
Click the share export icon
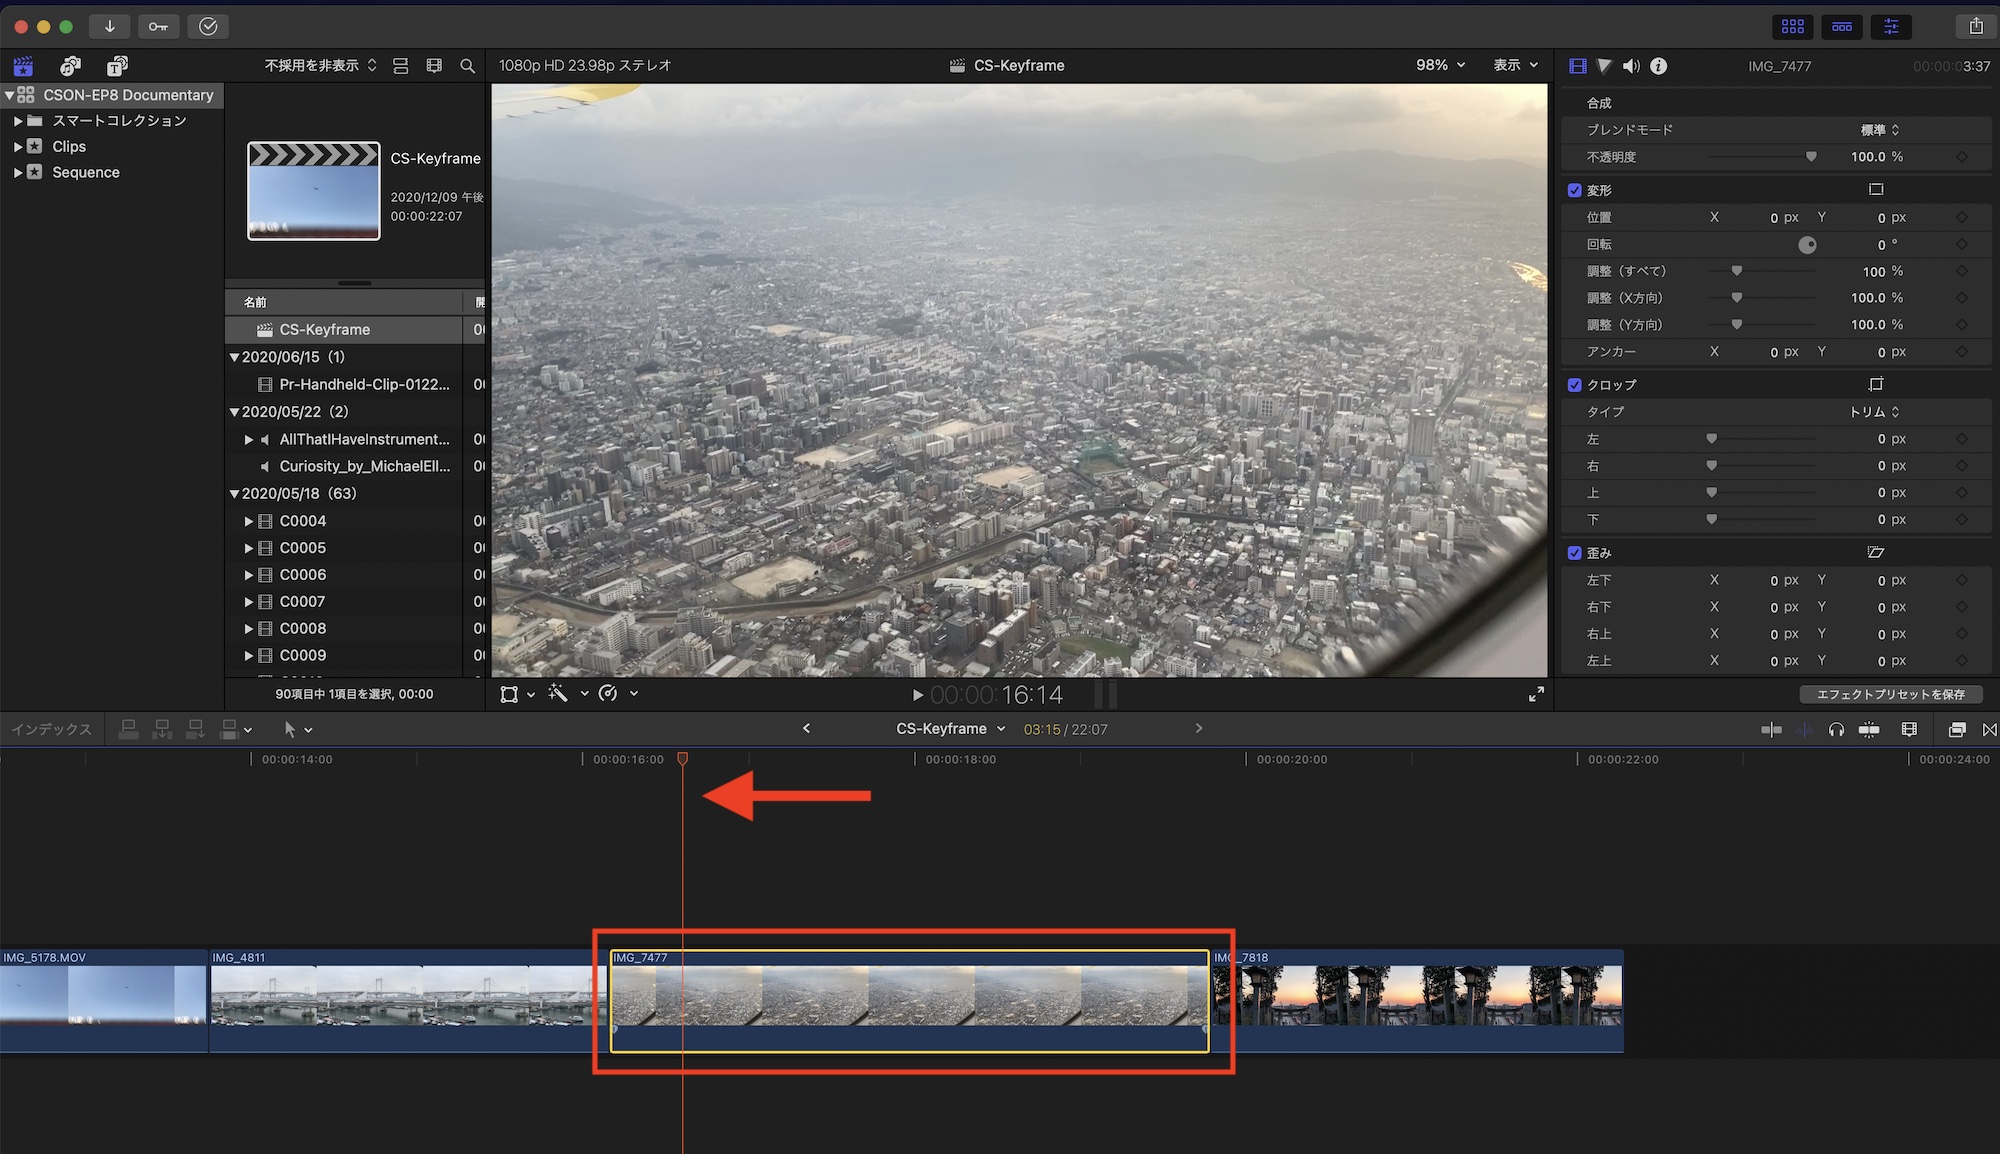click(1975, 26)
